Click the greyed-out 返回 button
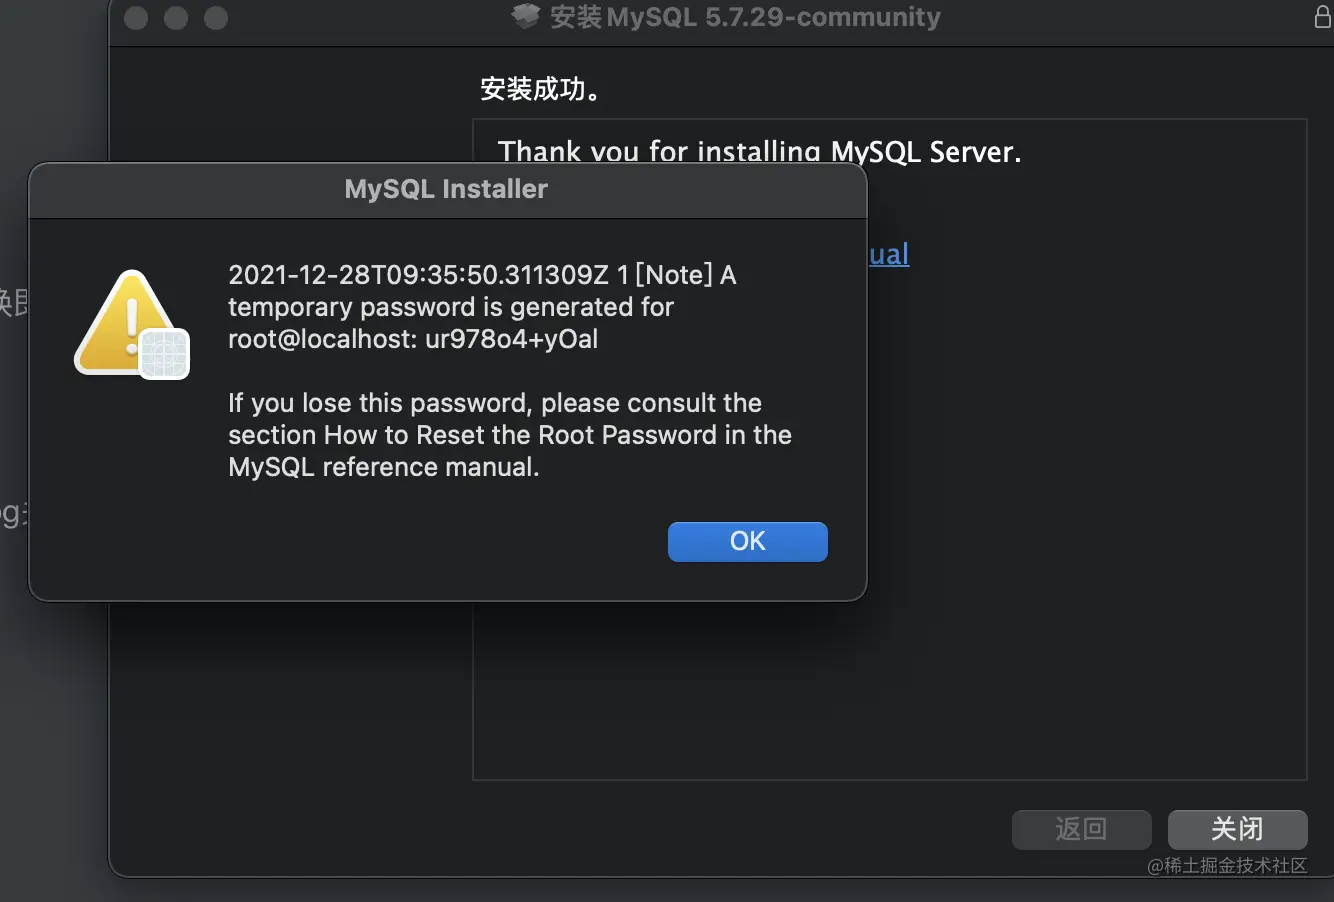Viewport: 1334px width, 902px height. click(1081, 829)
